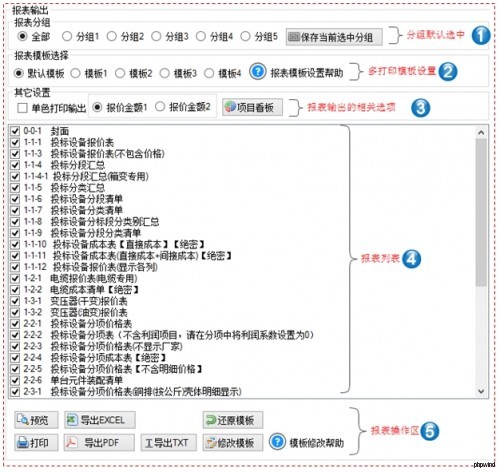500x472 pixels.
Task: Uncheck the 1-1-6 投标设备分段清单 checkbox
Action: click(15, 199)
